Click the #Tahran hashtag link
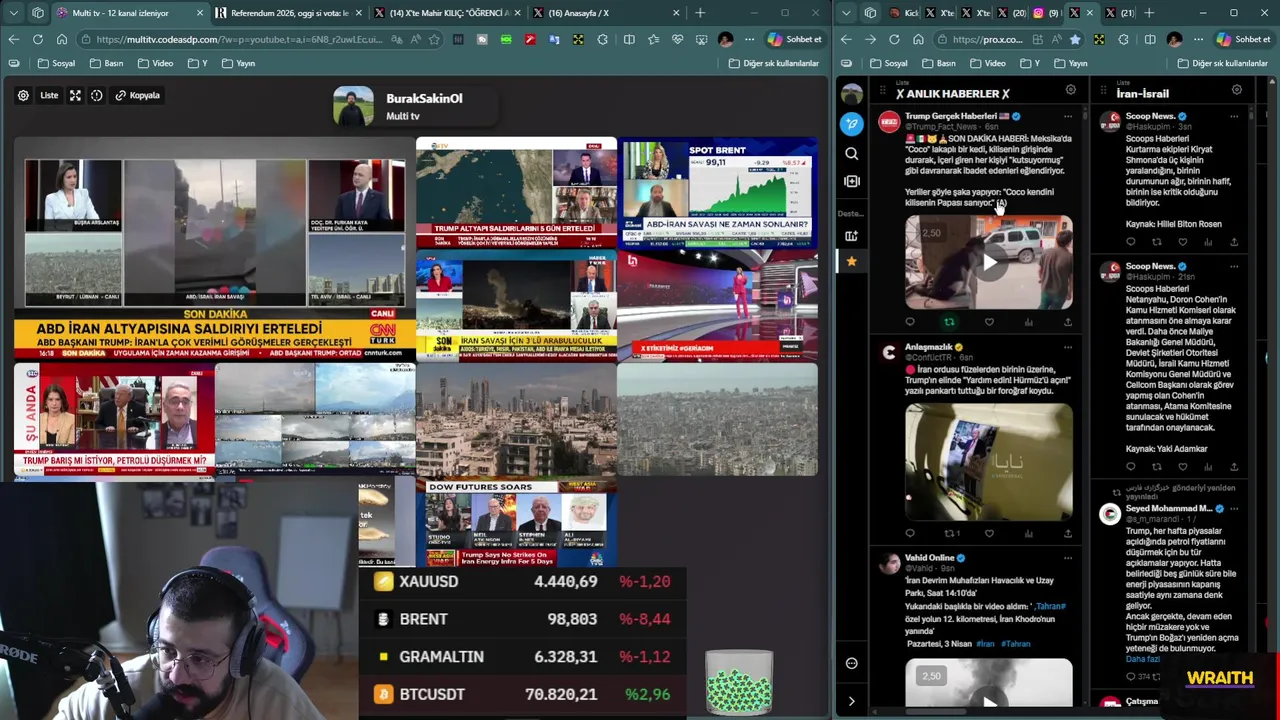The image size is (1280, 720). coord(1016,644)
